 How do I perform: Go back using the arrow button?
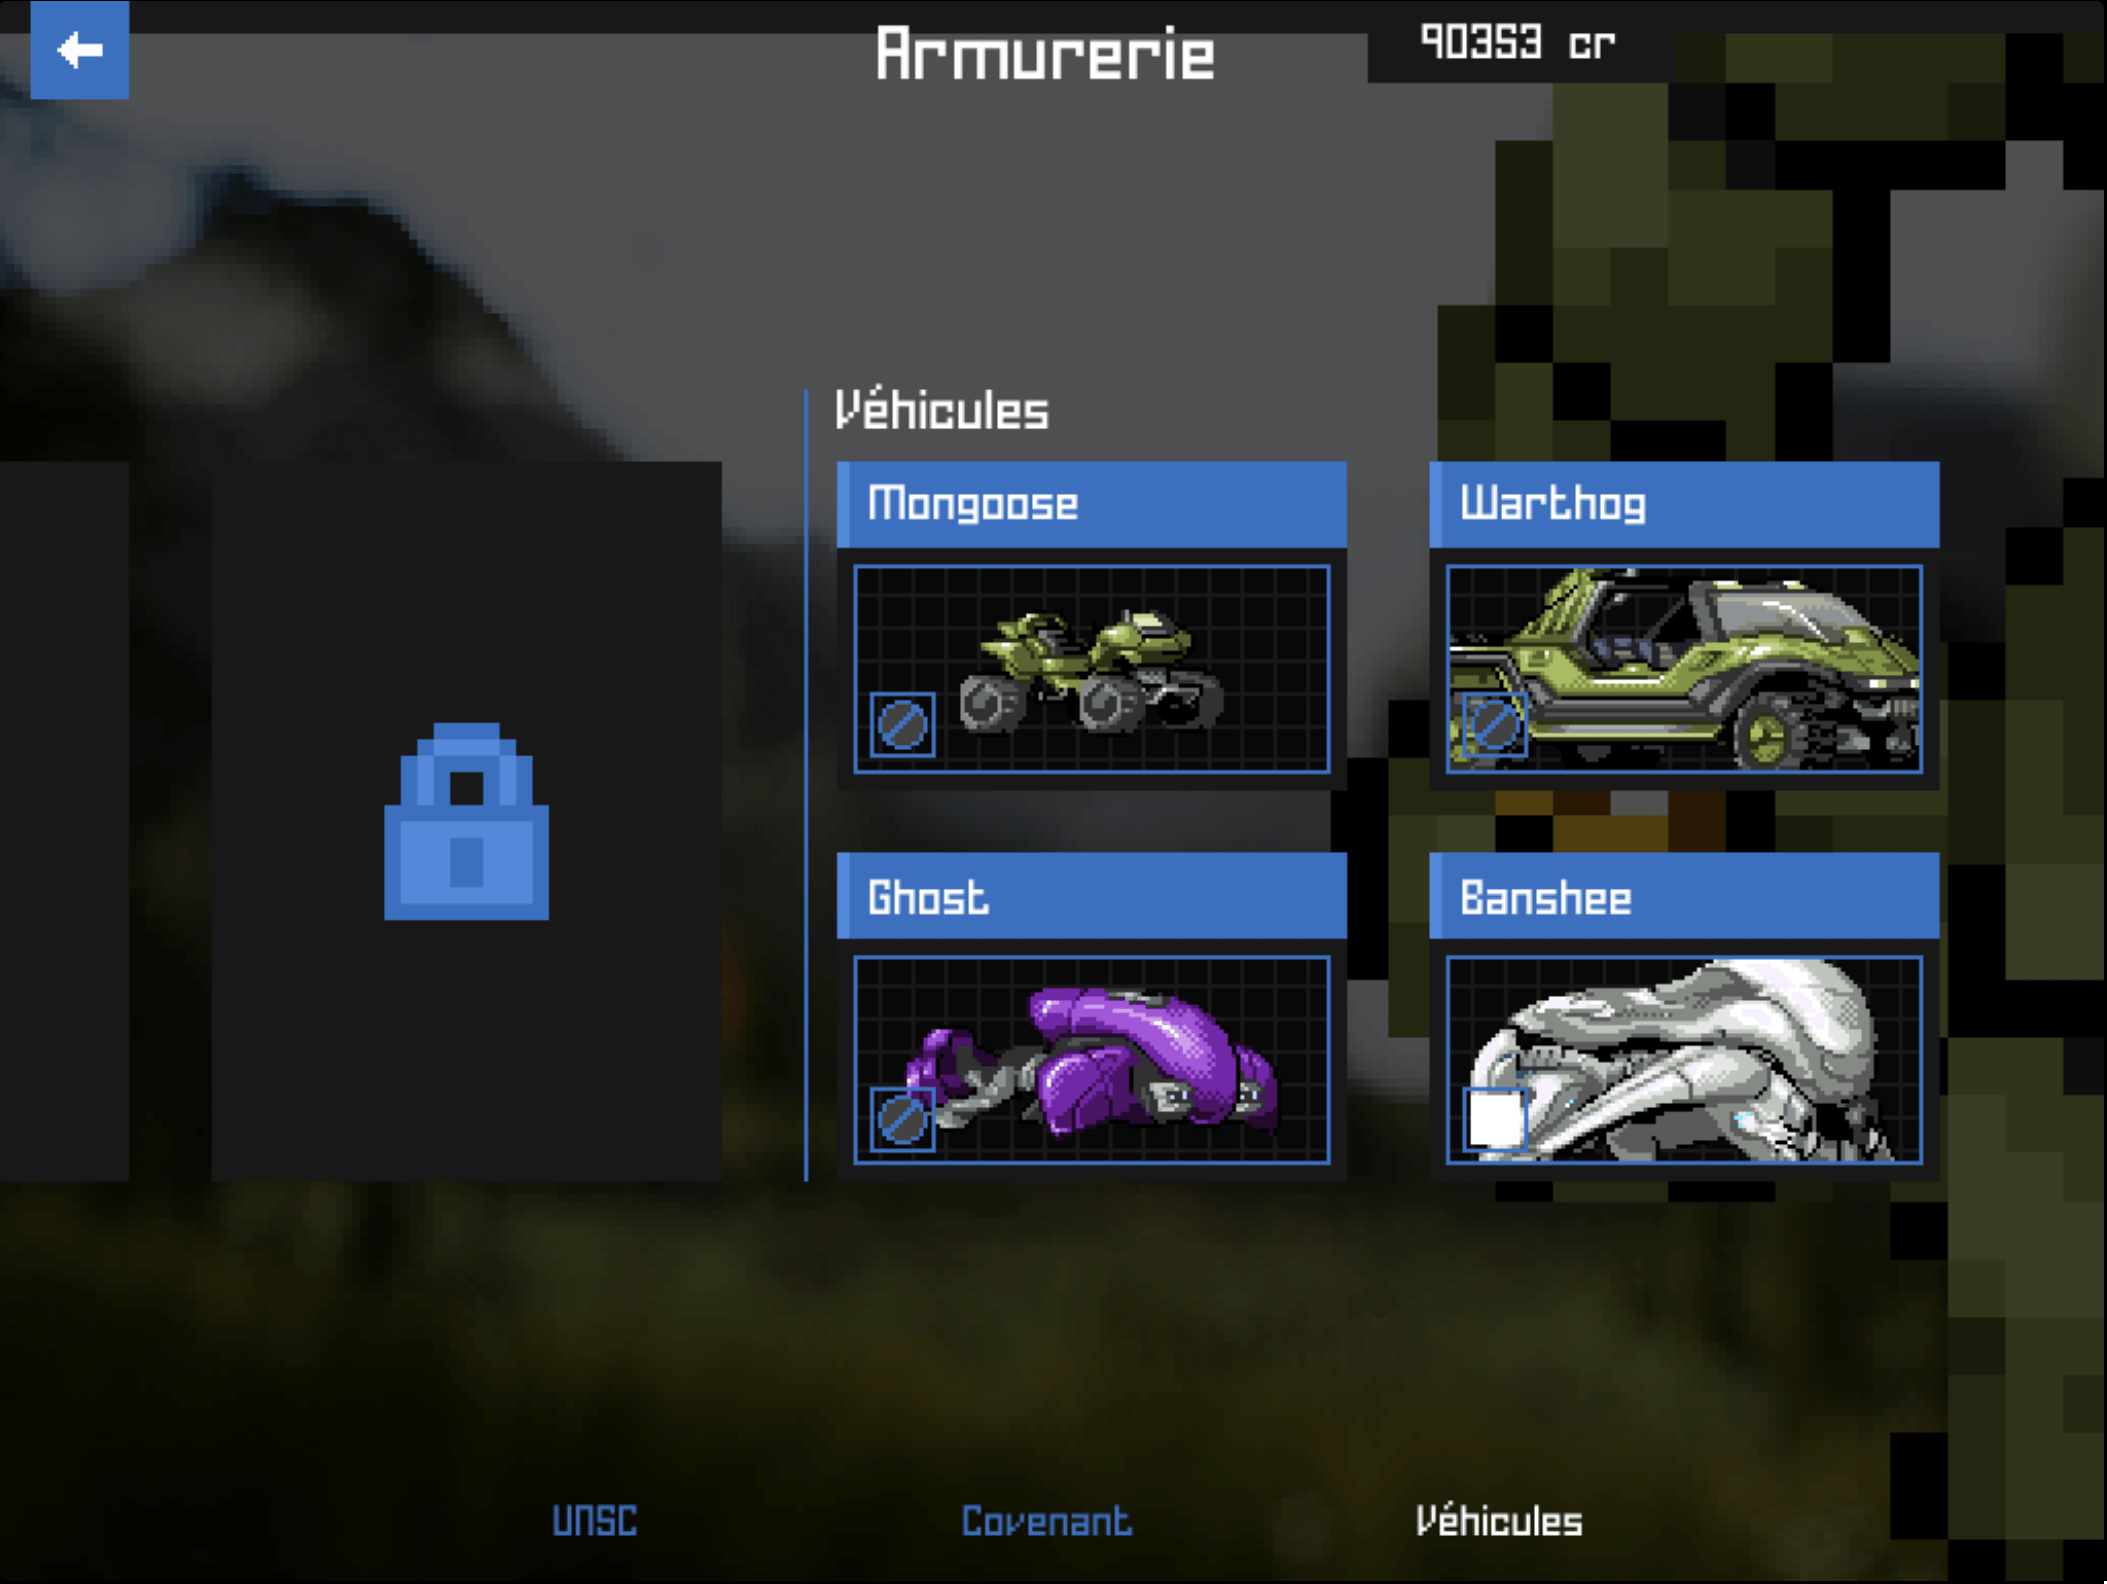[80, 50]
